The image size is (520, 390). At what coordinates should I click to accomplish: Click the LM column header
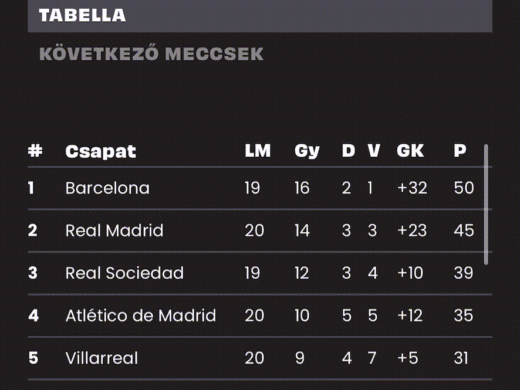coord(258,151)
